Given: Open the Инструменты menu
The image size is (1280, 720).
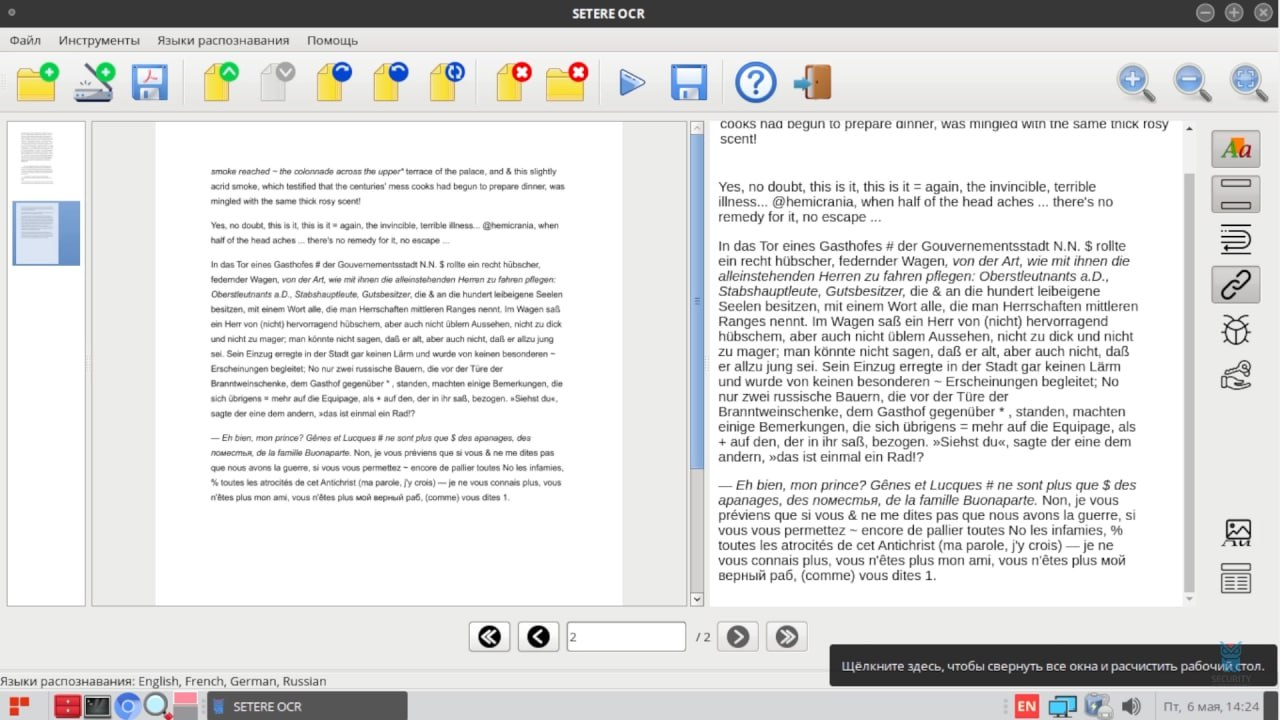Looking at the screenshot, I should pos(99,40).
